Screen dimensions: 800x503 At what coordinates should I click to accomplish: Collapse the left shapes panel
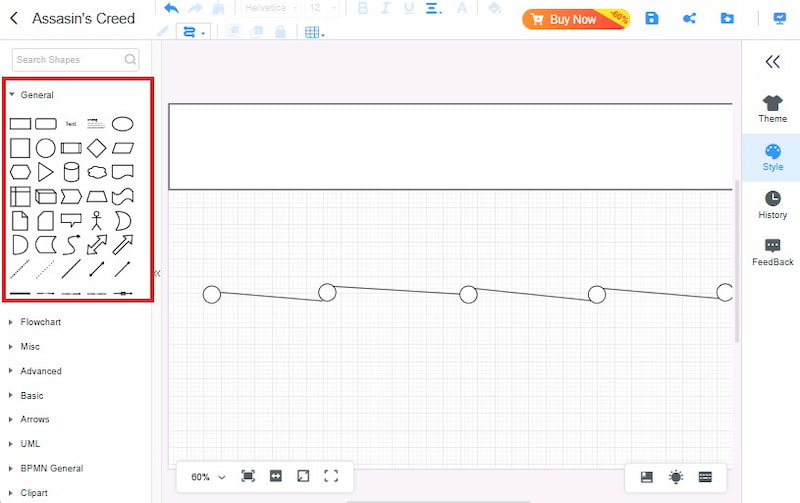tap(157, 273)
